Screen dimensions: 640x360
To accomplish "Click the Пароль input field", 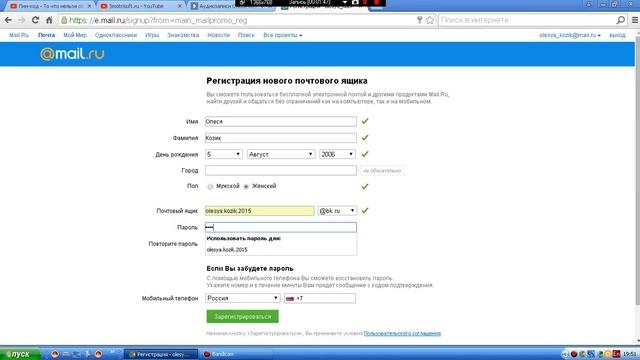I will tap(281, 227).
